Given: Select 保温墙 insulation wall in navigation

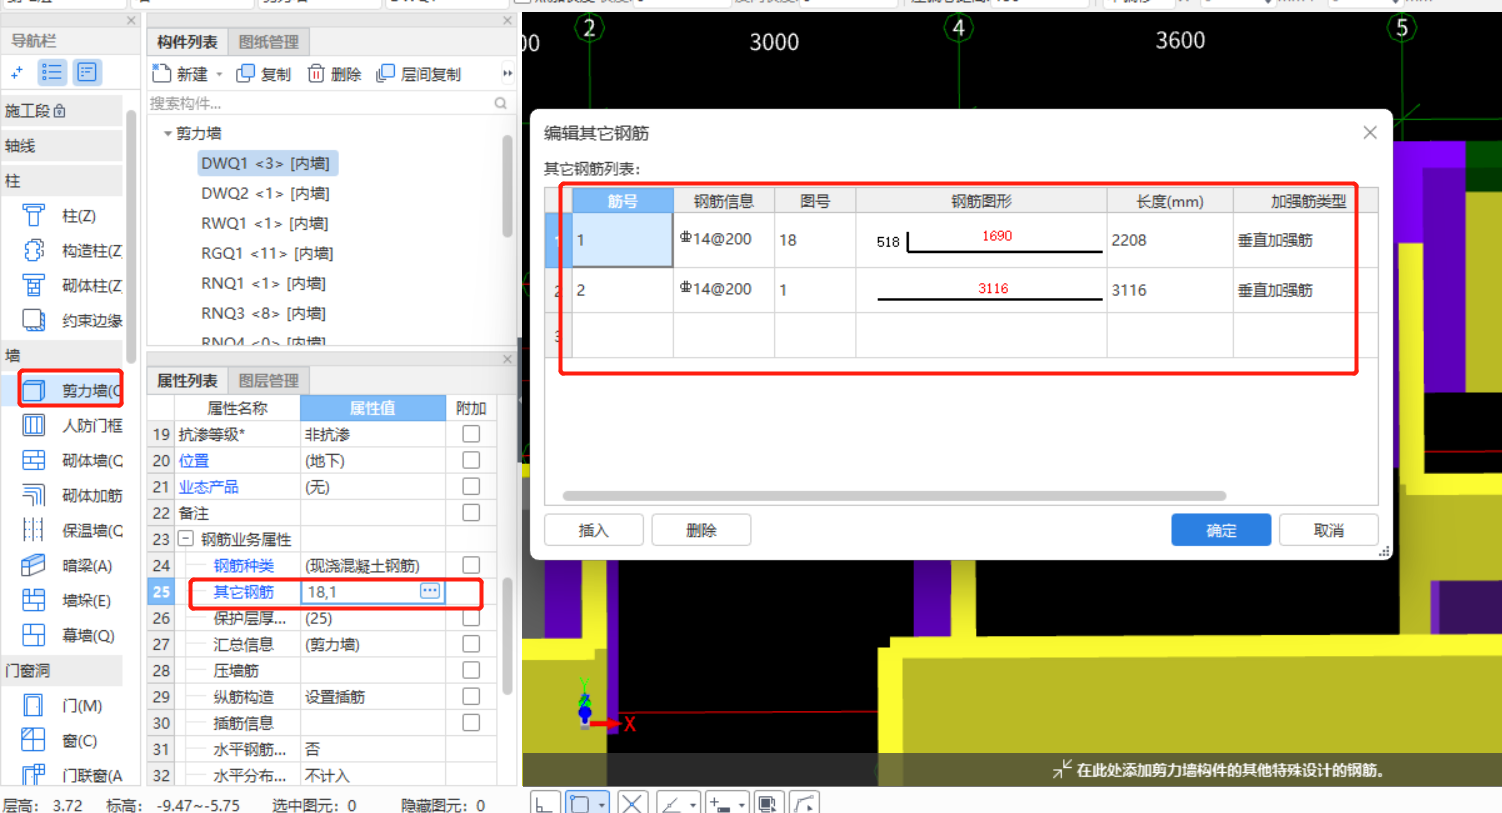Looking at the screenshot, I should pos(70,531).
